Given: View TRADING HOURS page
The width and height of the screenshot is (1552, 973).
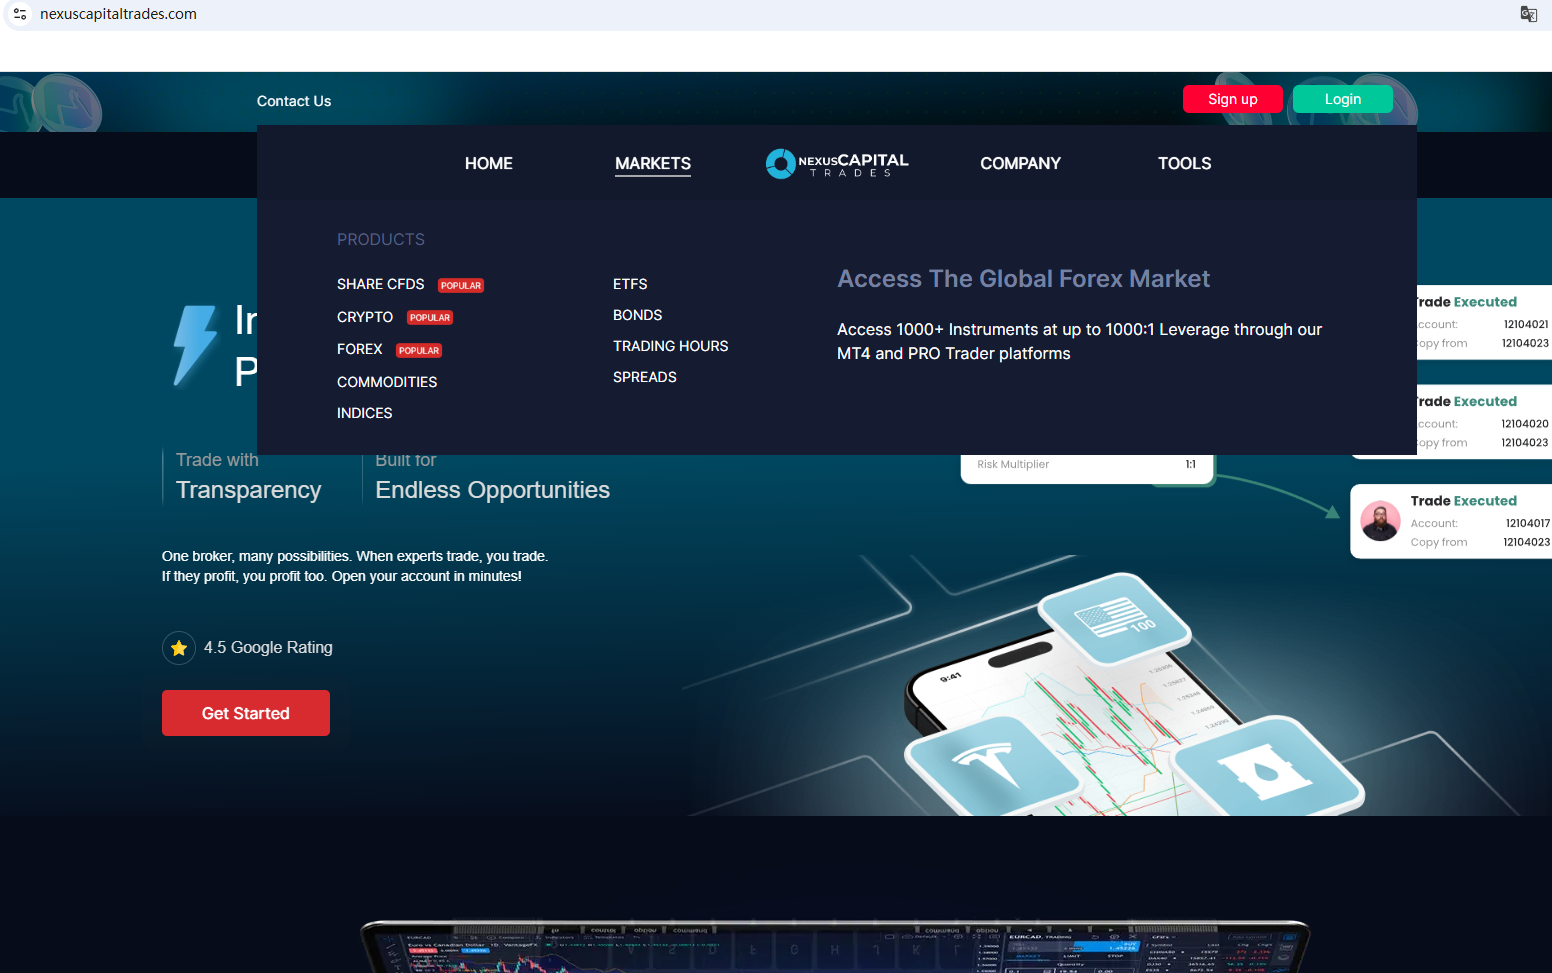Looking at the screenshot, I should (671, 346).
